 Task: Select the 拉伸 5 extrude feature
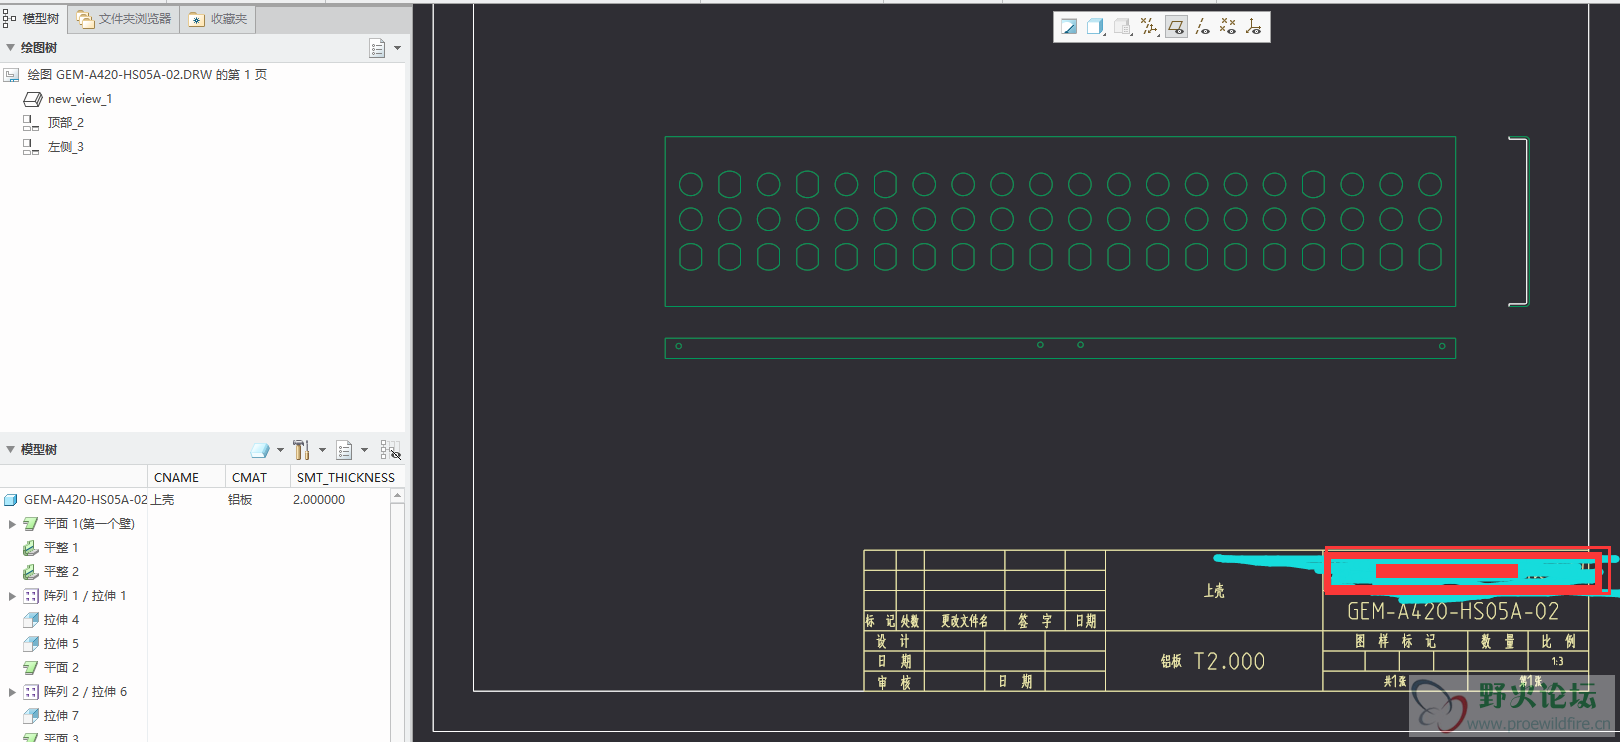tap(51, 644)
